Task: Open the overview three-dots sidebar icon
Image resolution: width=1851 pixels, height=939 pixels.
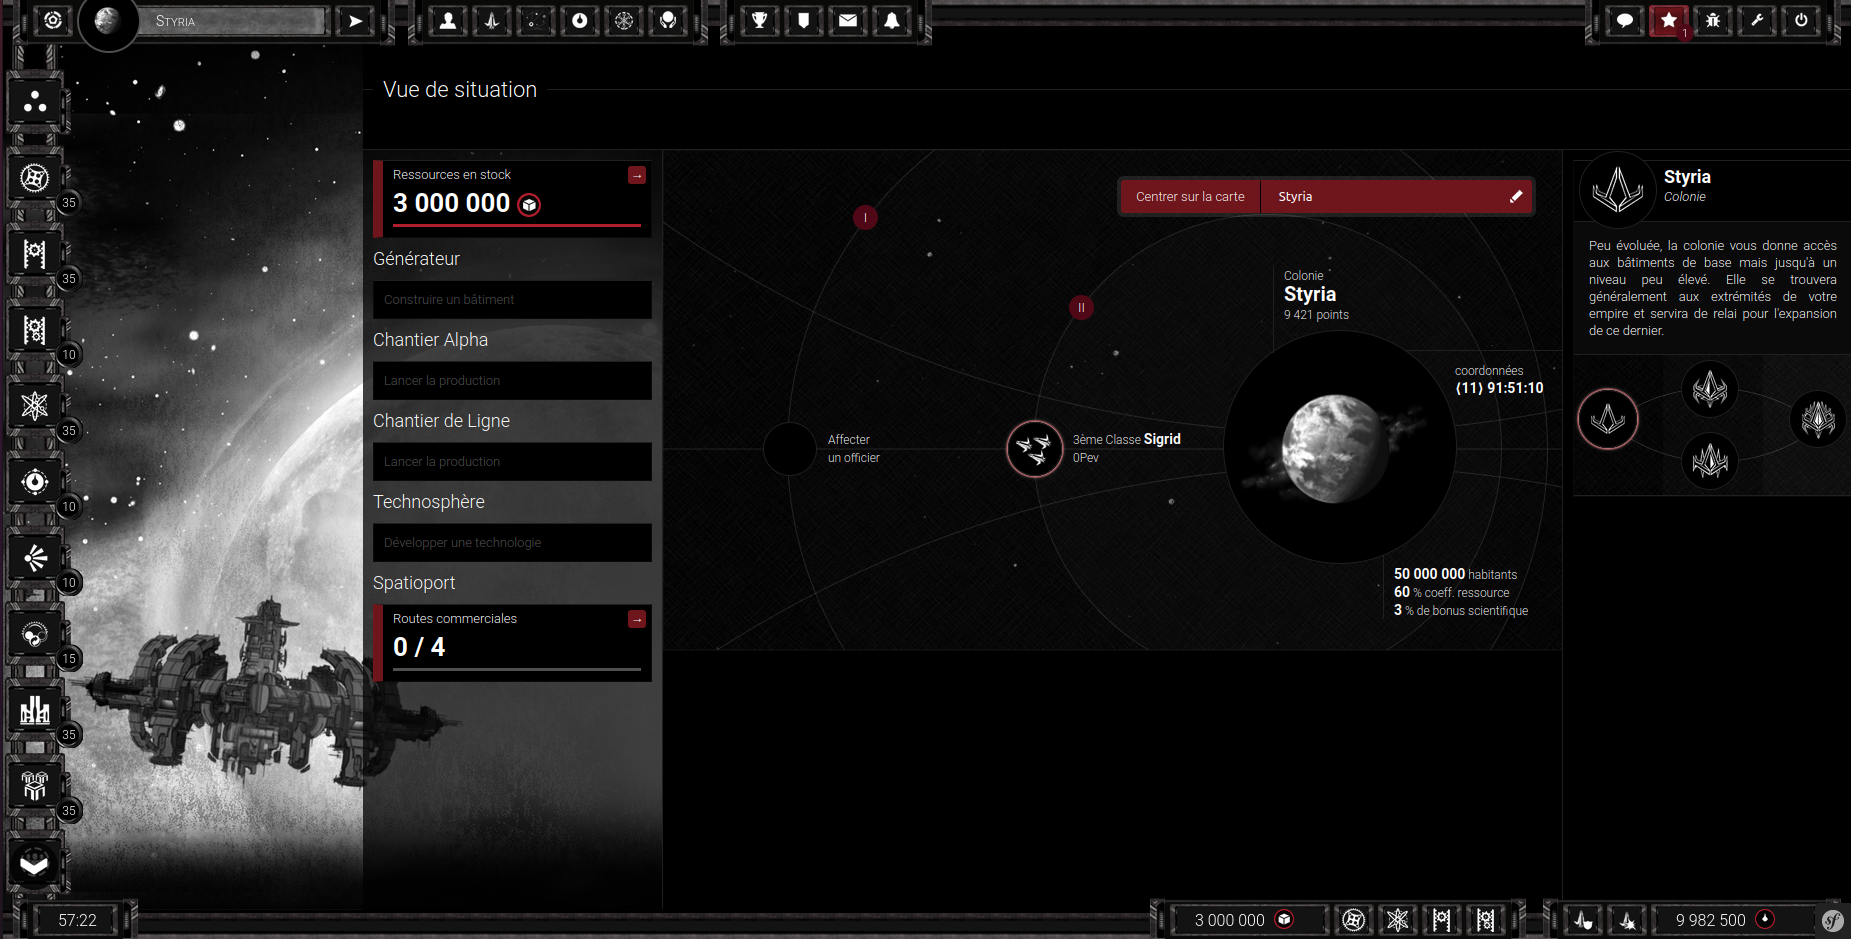Action: point(35,102)
